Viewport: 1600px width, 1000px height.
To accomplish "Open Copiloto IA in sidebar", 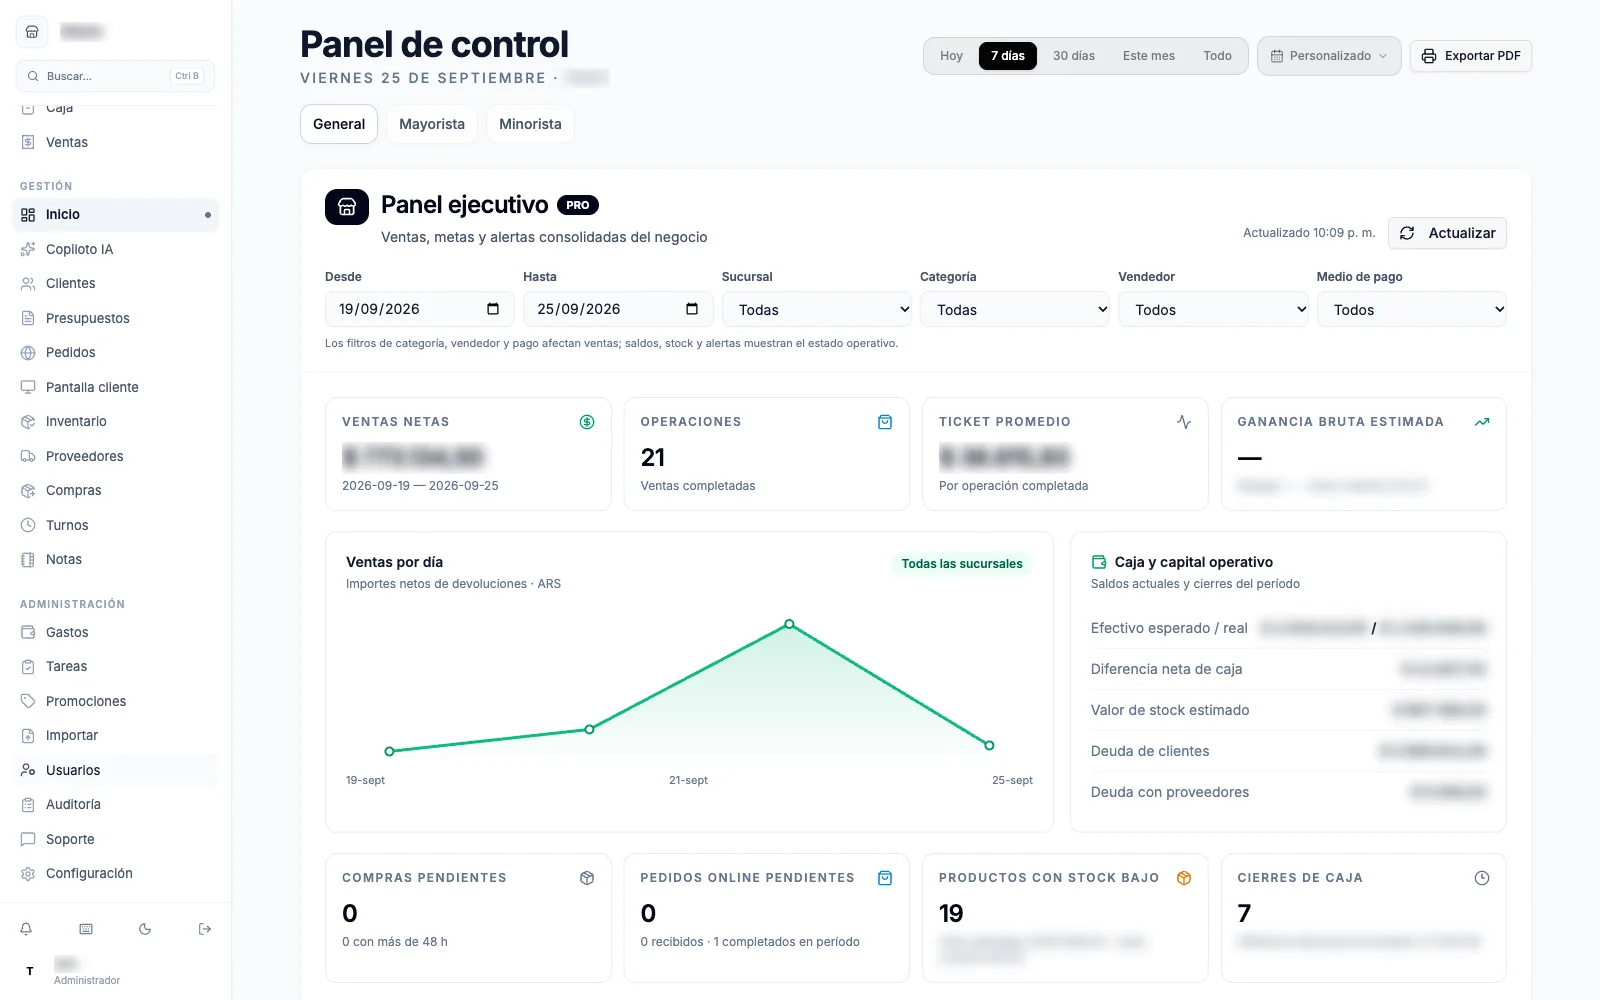I will tap(116, 249).
